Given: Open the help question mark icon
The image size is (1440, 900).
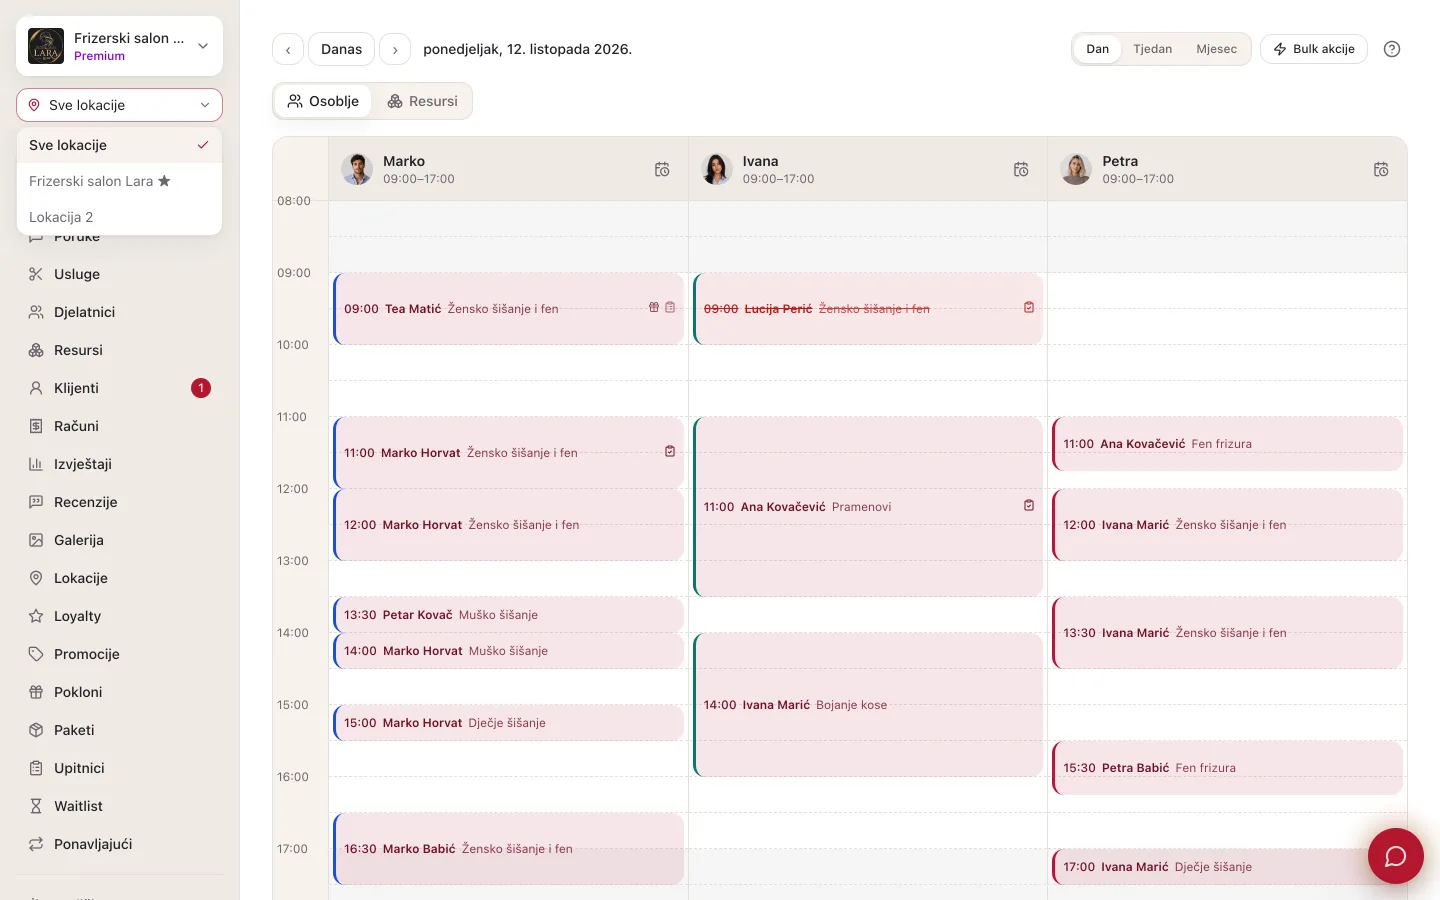Looking at the screenshot, I should pyautogui.click(x=1392, y=49).
